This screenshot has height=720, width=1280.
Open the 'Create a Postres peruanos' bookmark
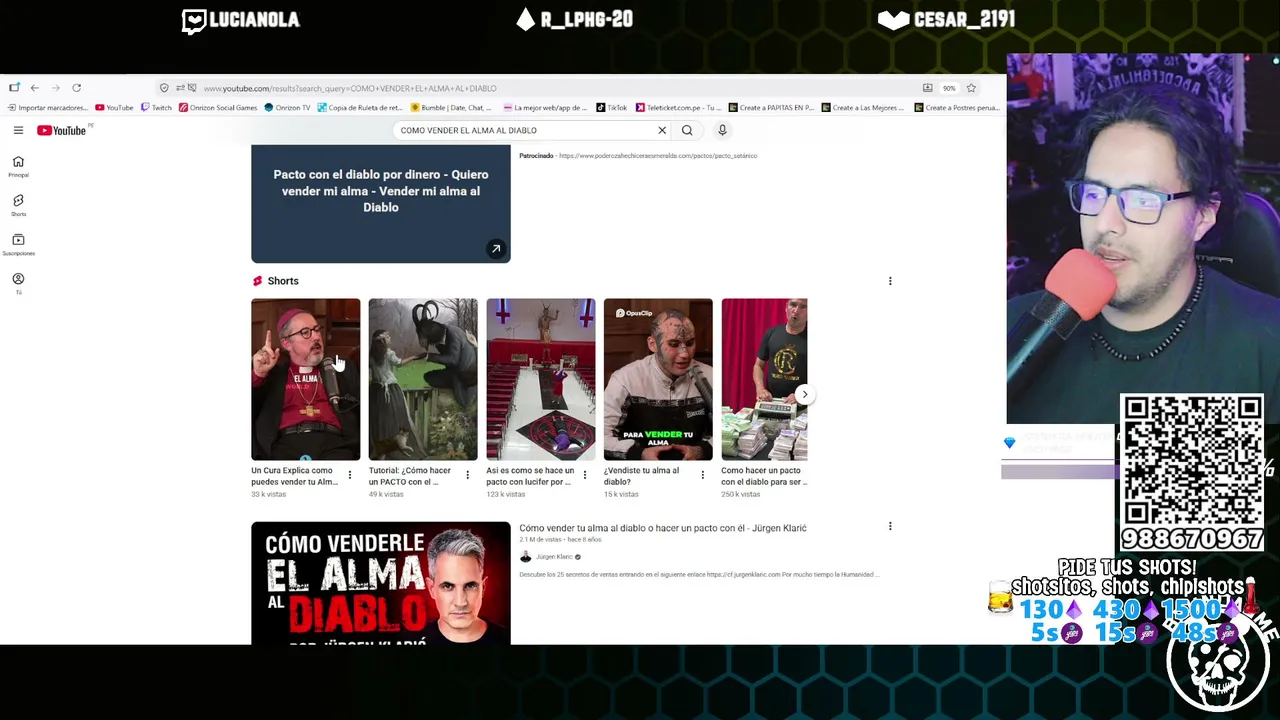pos(957,108)
